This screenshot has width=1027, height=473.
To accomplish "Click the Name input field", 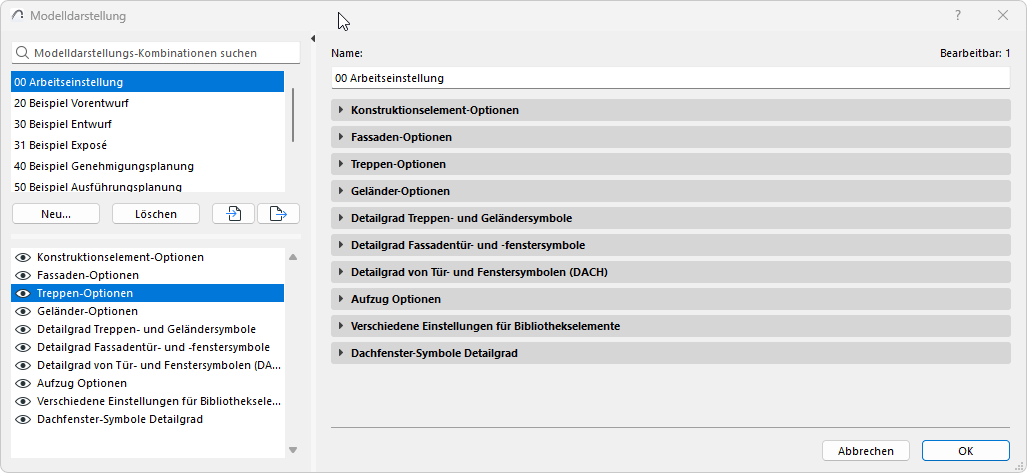I will pyautogui.click(x=670, y=77).
